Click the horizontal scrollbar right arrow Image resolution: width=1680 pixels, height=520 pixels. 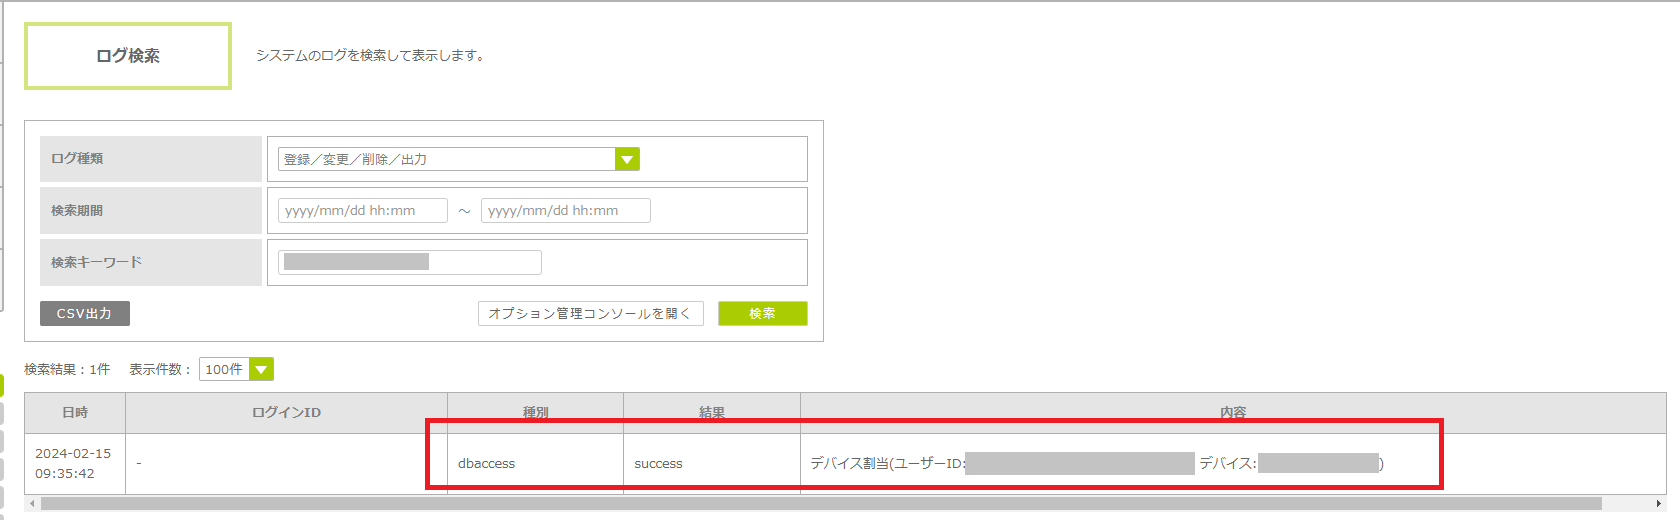(1659, 504)
